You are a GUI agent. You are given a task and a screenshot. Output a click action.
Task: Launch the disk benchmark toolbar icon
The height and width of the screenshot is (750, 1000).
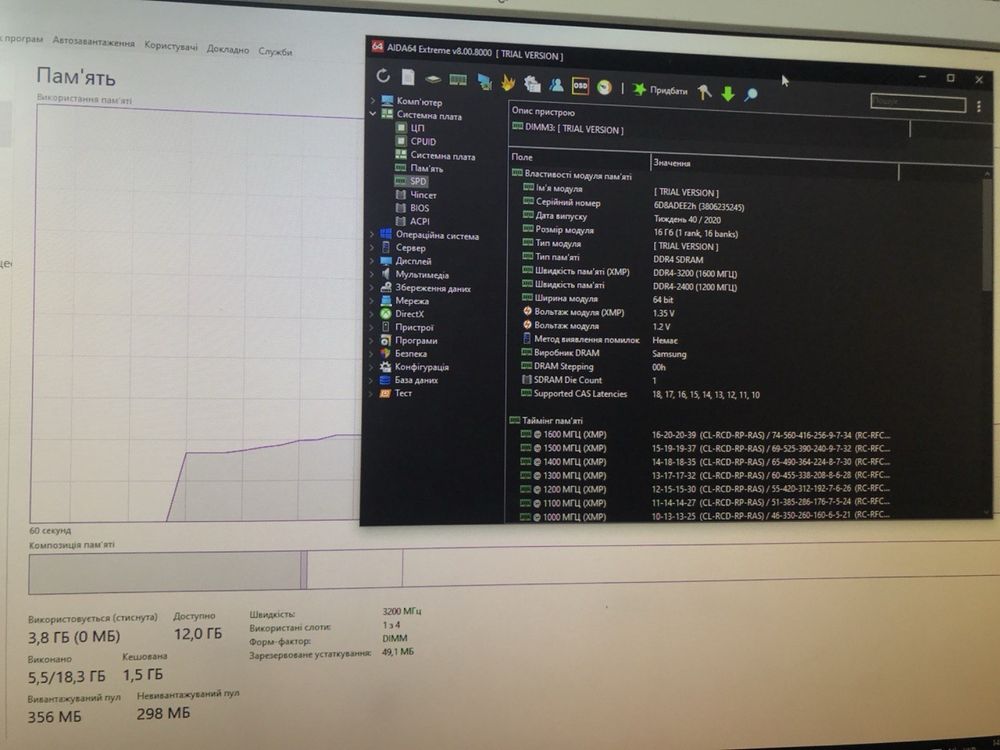[433, 79]
